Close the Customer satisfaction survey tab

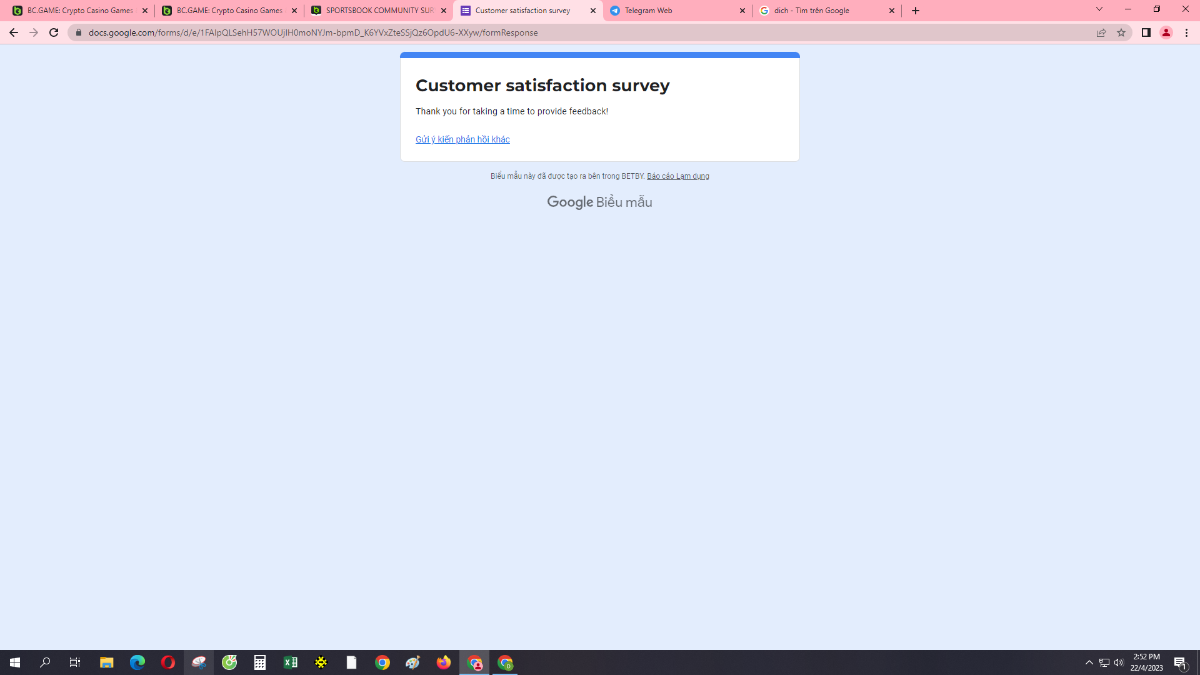tap(593, 11)
